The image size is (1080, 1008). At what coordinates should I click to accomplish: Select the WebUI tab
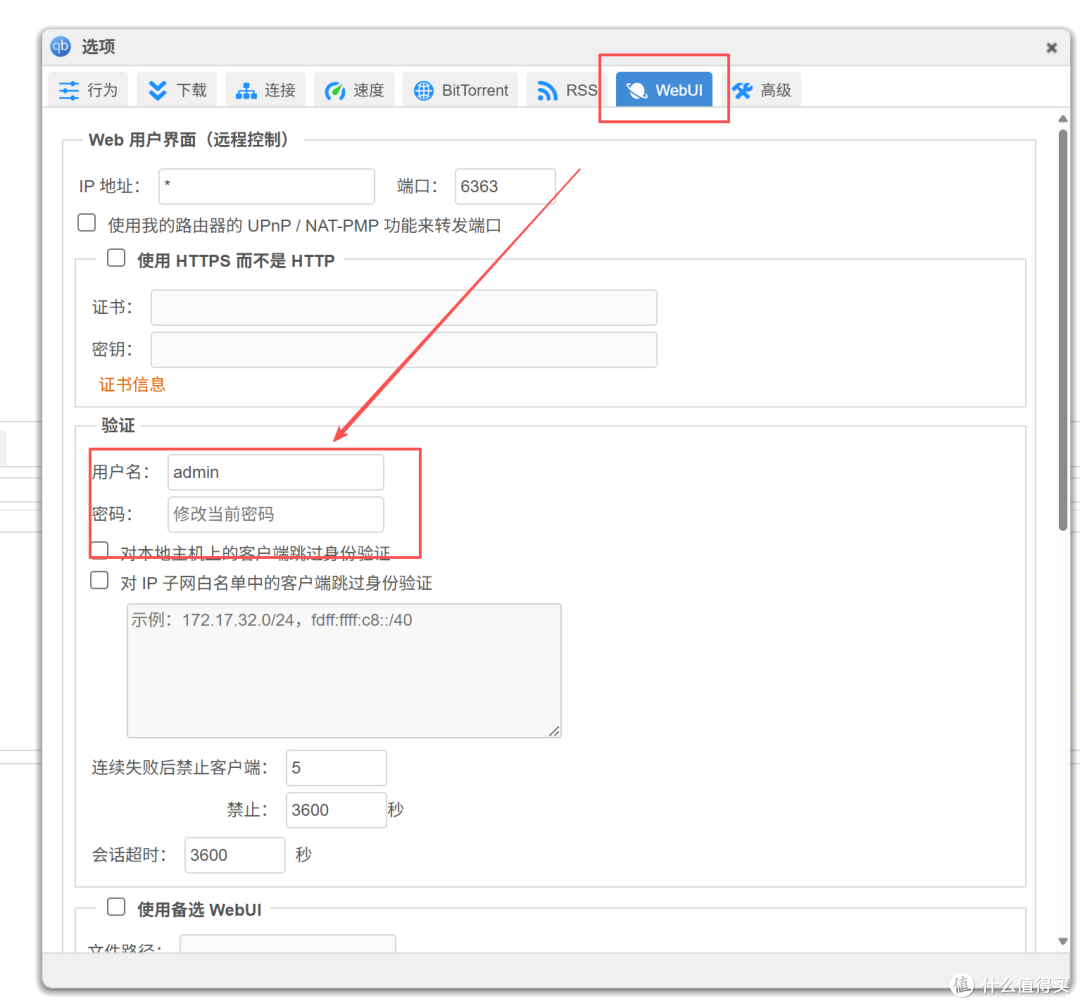664,90
